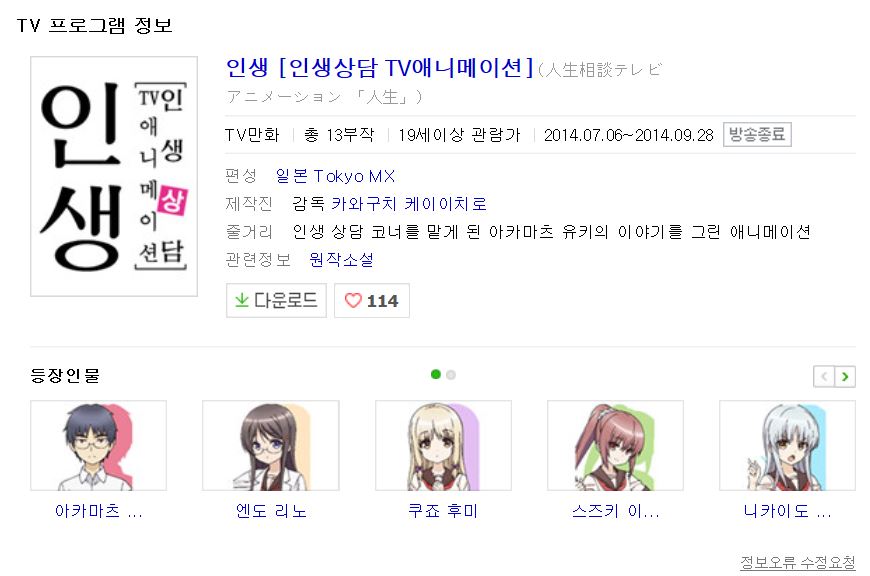This screenshot has height=576, width=870.
Task: Open director 카와구치 케이이치로 link
Action: point(409,204)
